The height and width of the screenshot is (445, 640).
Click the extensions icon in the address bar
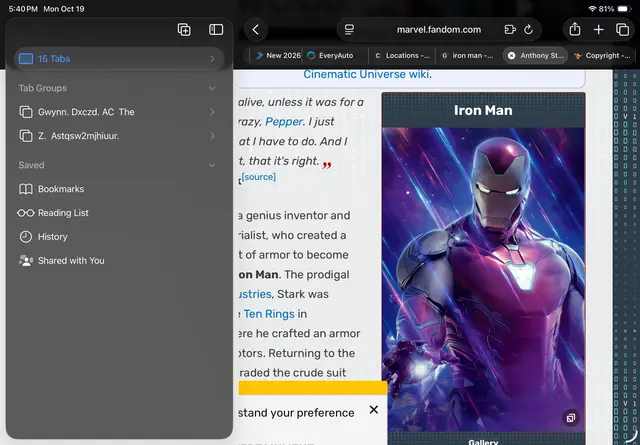pyautogui.click(x=510, y=29)
